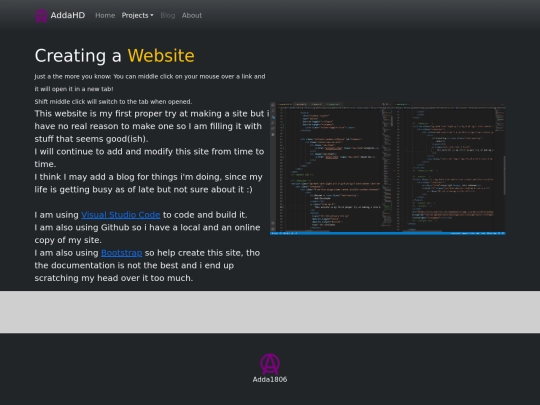Open the About page
This screenshot has width=540, height=405.
pos(192,15)
